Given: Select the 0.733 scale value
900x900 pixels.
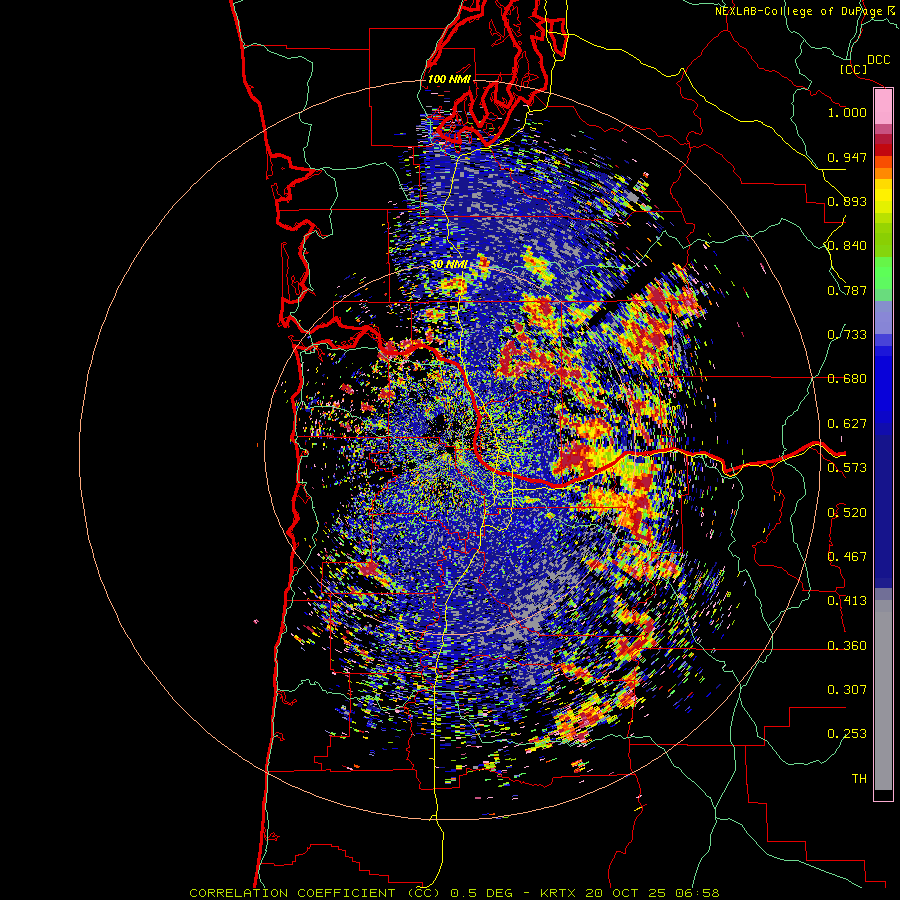Looking at the screenshot, I should point(847,335).
